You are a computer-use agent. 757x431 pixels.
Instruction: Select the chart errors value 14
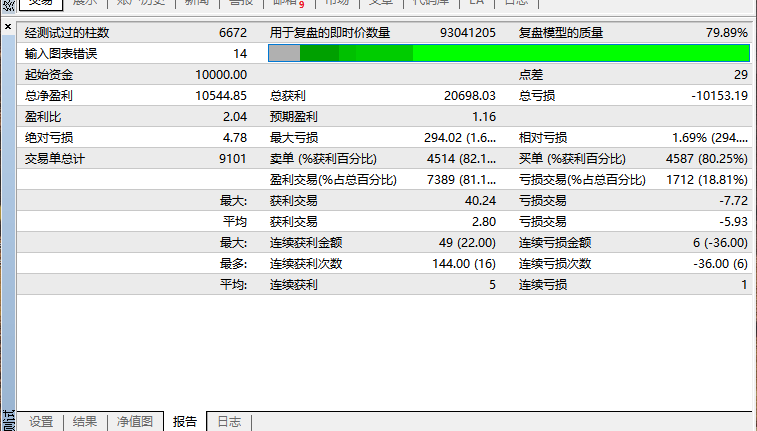pos(240,54)
